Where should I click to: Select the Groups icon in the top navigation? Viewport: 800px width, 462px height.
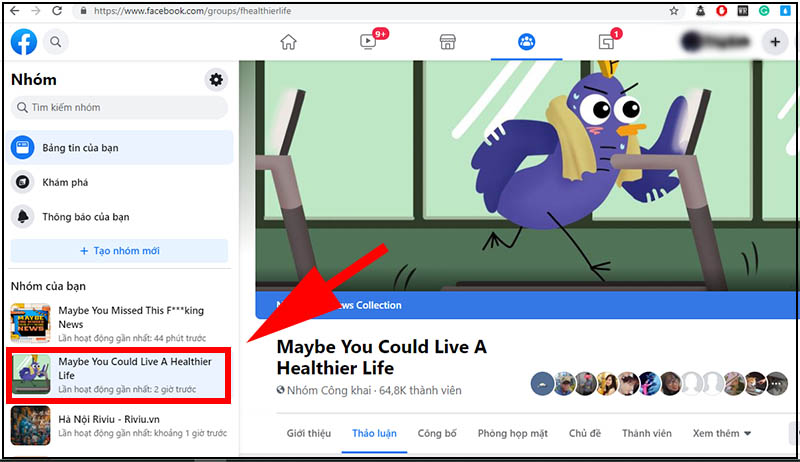click(x=527, y=42)
